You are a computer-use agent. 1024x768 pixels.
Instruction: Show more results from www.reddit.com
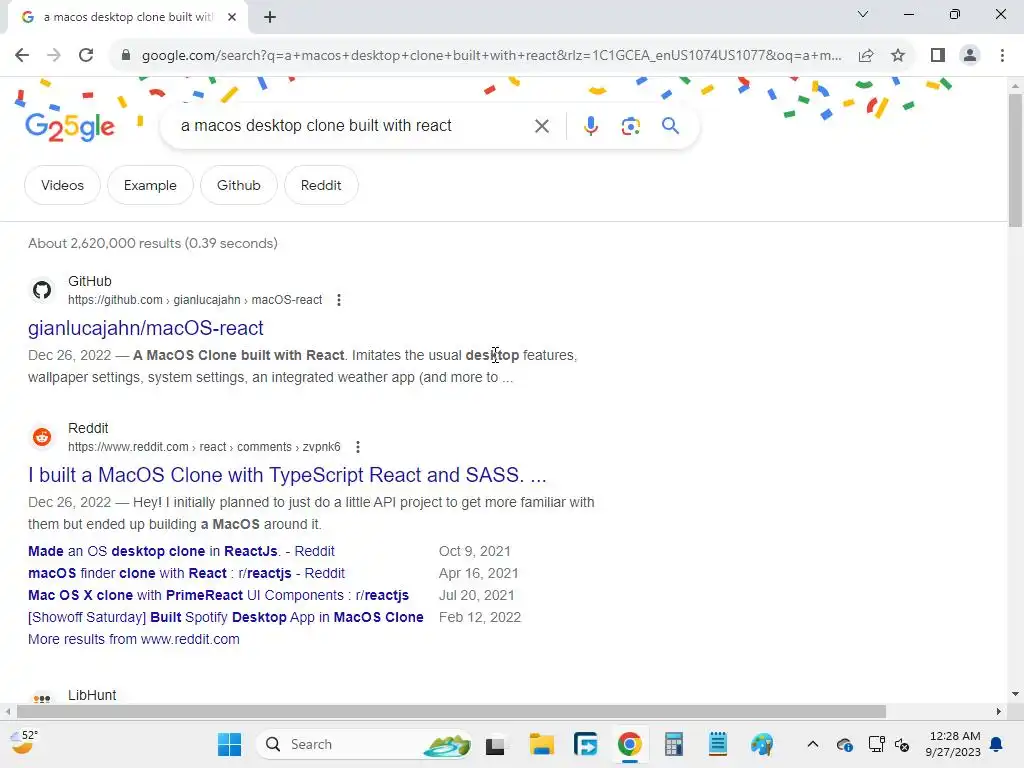point(134,639)
